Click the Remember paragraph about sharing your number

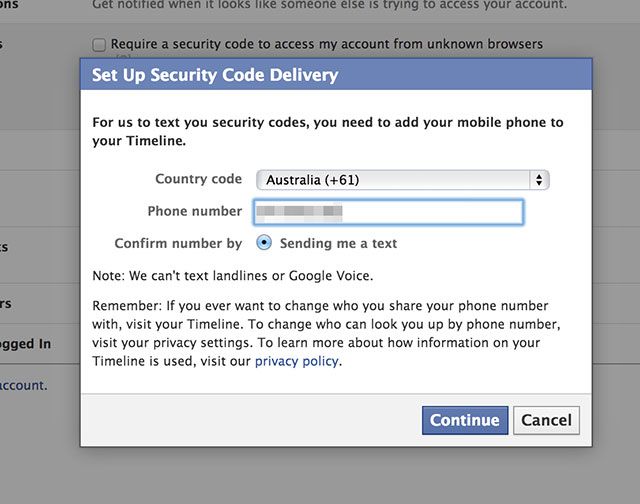(328, 333)
